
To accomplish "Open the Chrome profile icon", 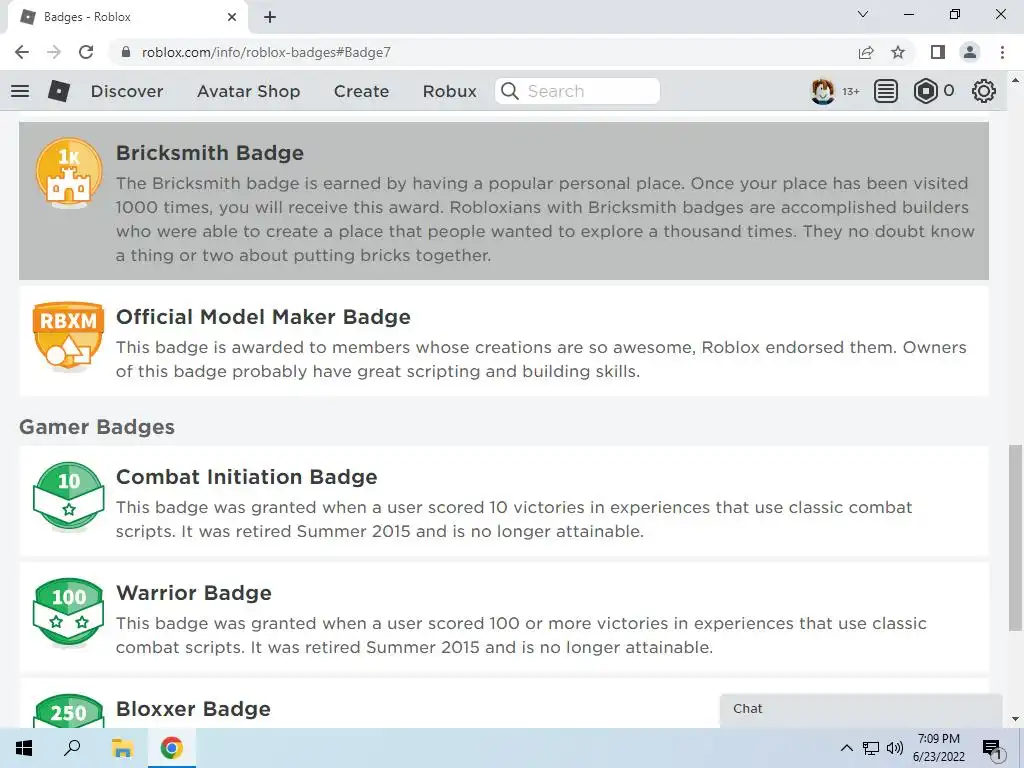I will pos(970,52).
